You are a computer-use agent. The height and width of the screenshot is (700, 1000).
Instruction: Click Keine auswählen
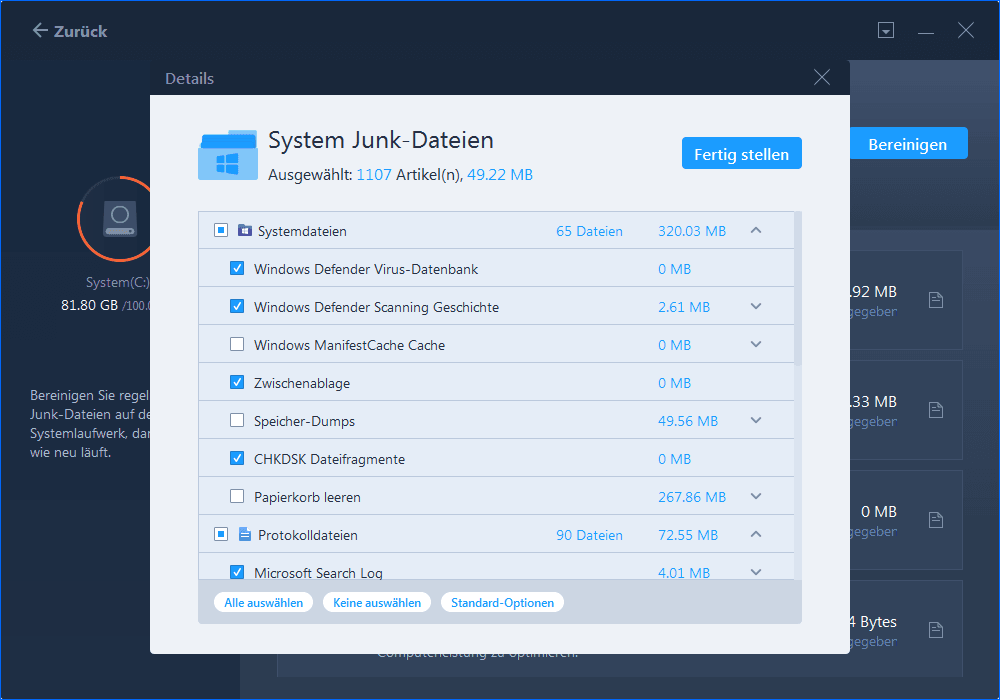pyautogui.click(x=377, y=602)
